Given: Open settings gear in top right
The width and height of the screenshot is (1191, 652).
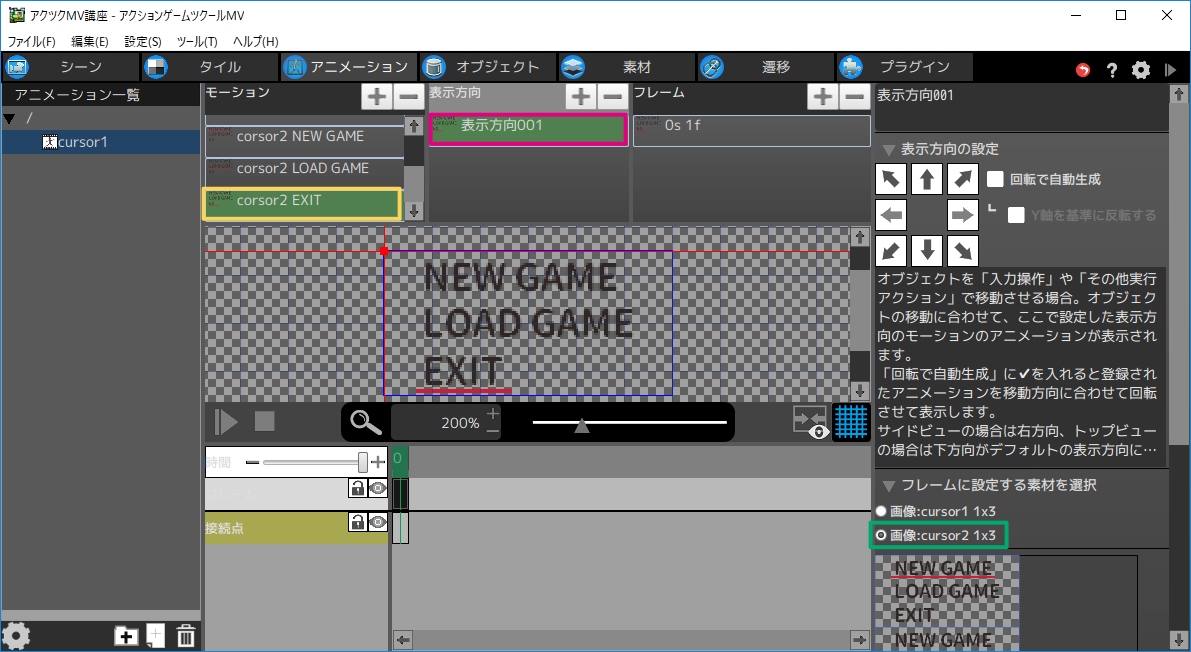Looking at the screenshot, I should (1140, 70).
